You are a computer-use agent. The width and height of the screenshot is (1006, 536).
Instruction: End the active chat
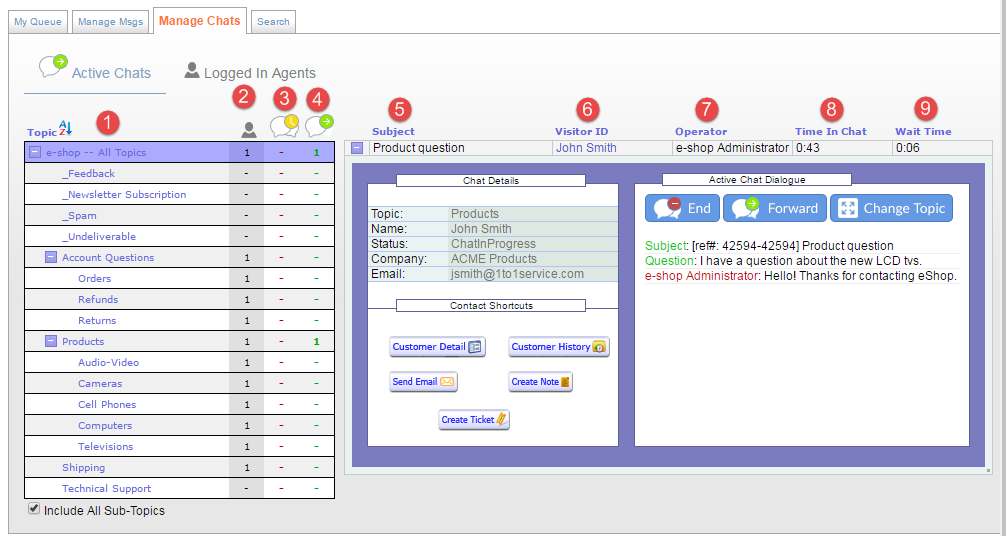[x=682, y=208]
